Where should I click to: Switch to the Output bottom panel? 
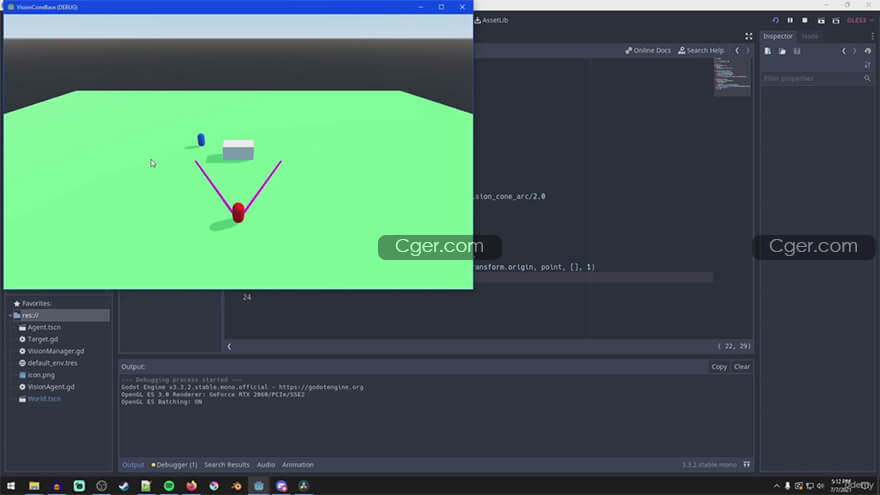[x=133, y=465]
